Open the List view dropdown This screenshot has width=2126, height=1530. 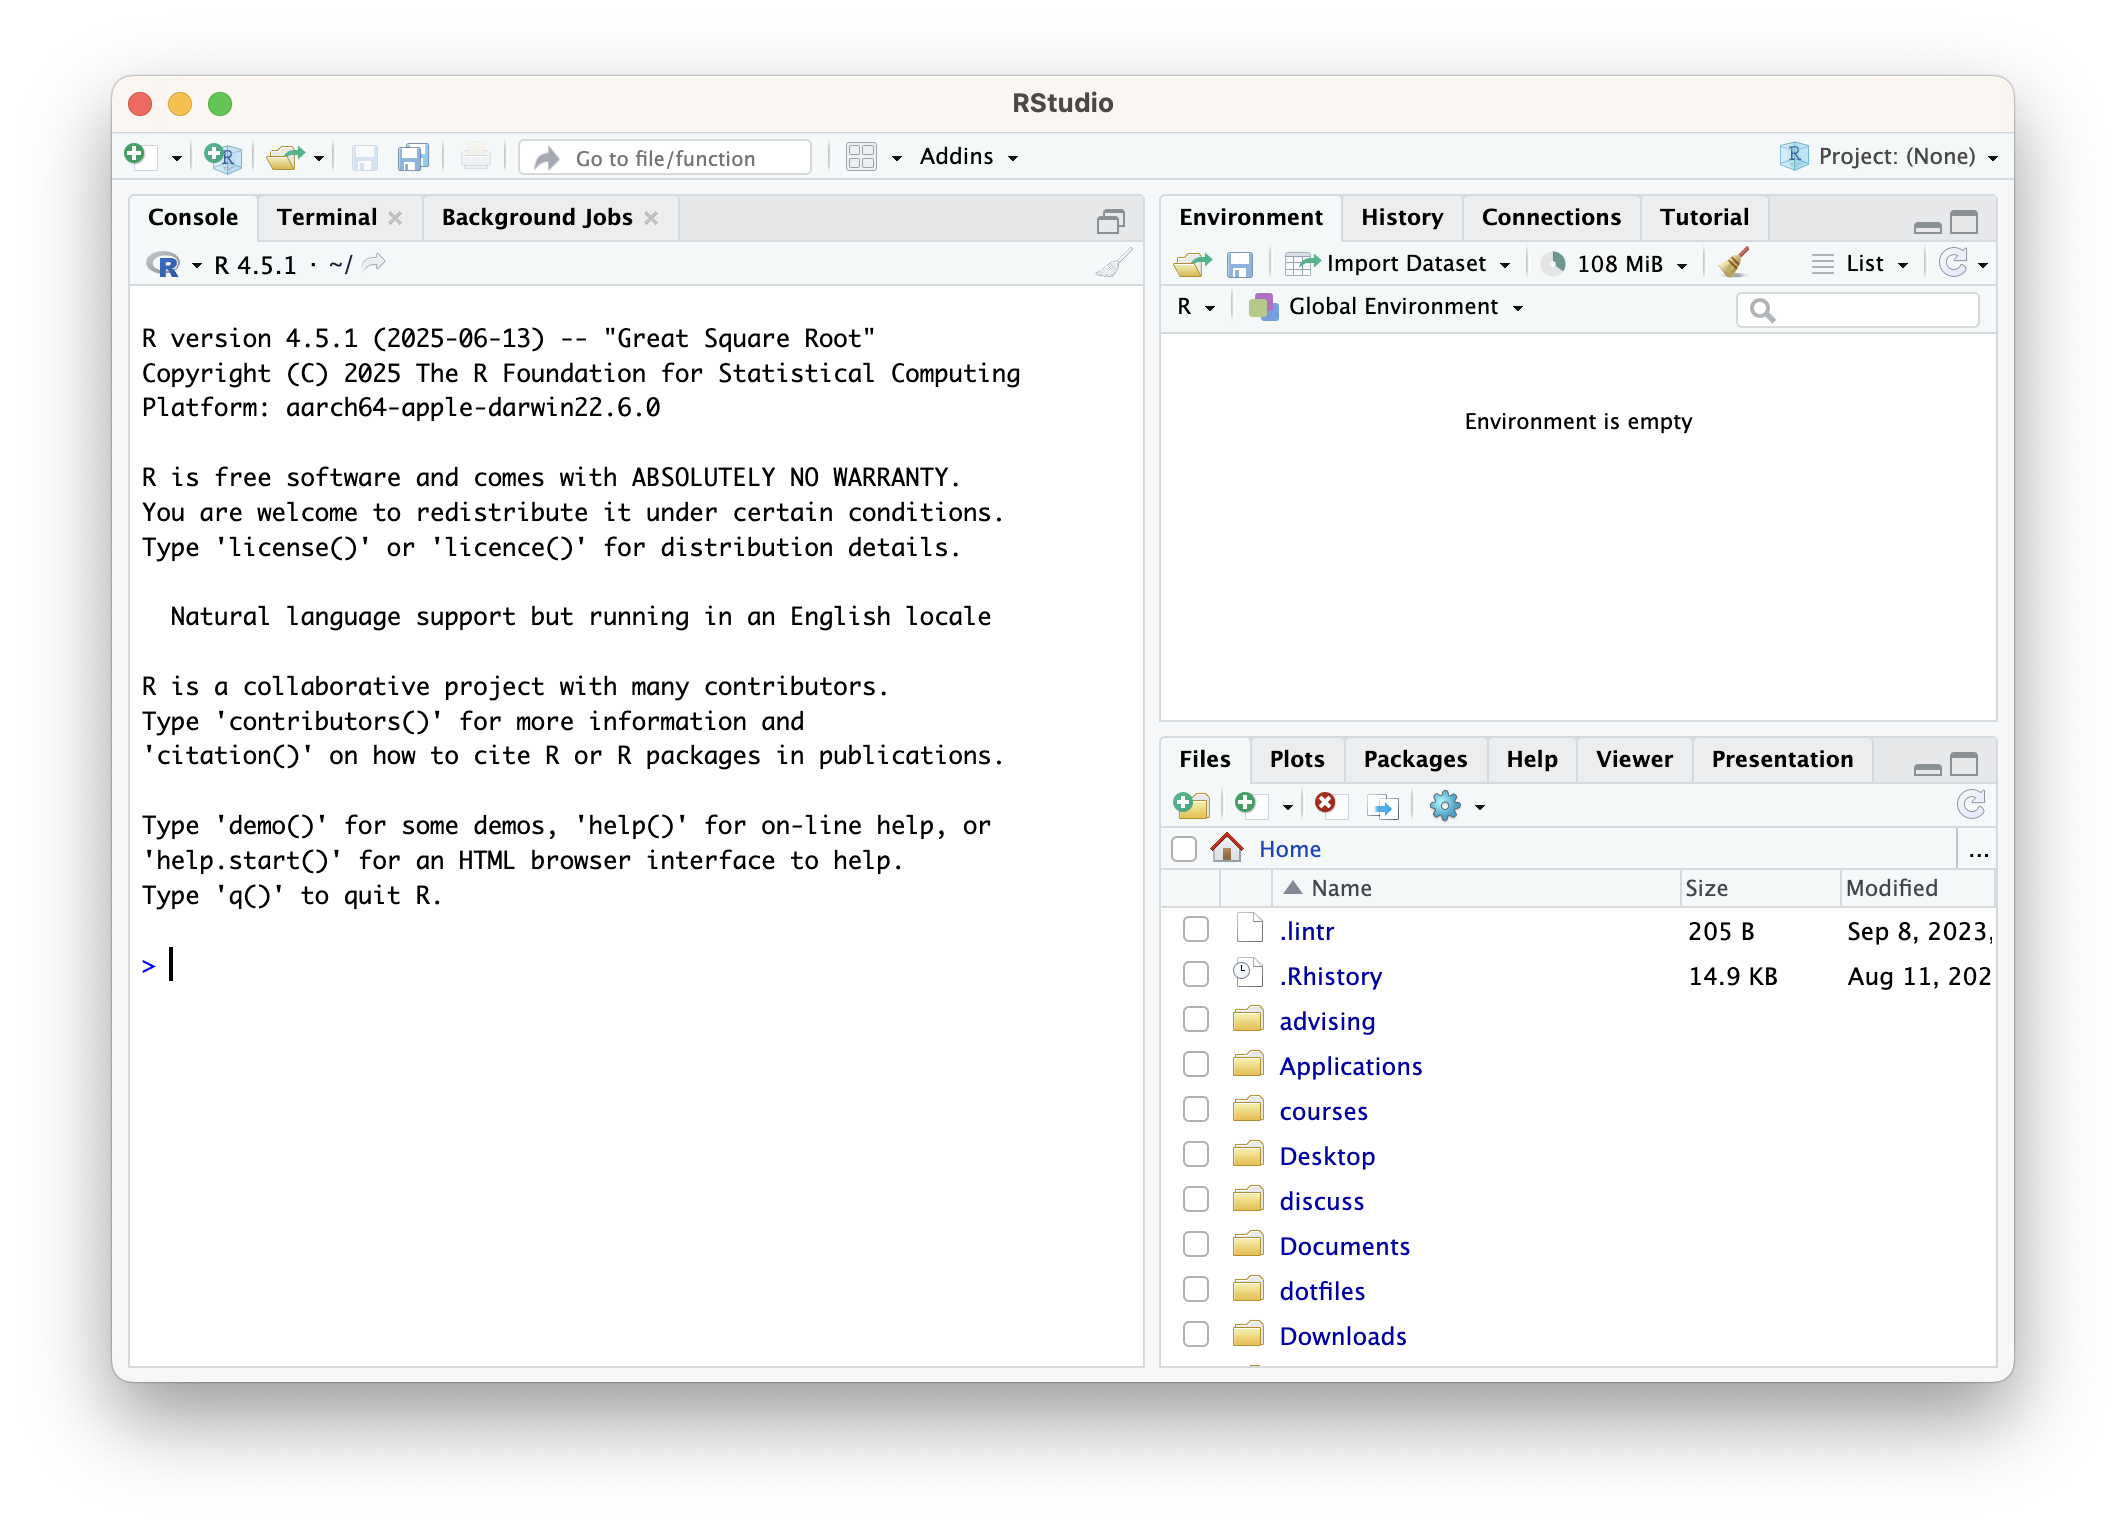point(1860,264)
